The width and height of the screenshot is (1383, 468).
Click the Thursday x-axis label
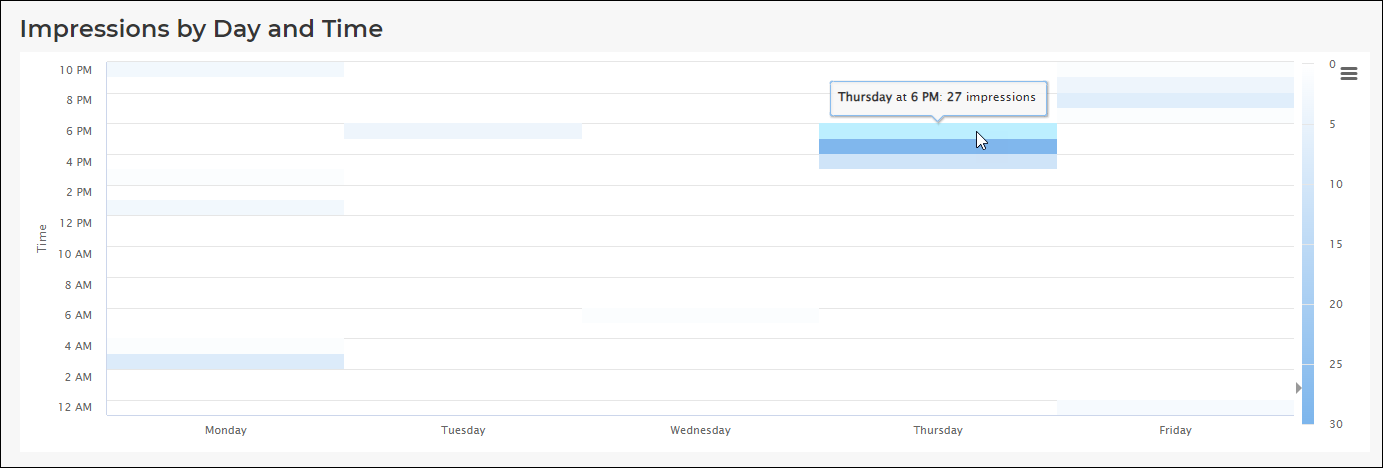pos(938,431)
